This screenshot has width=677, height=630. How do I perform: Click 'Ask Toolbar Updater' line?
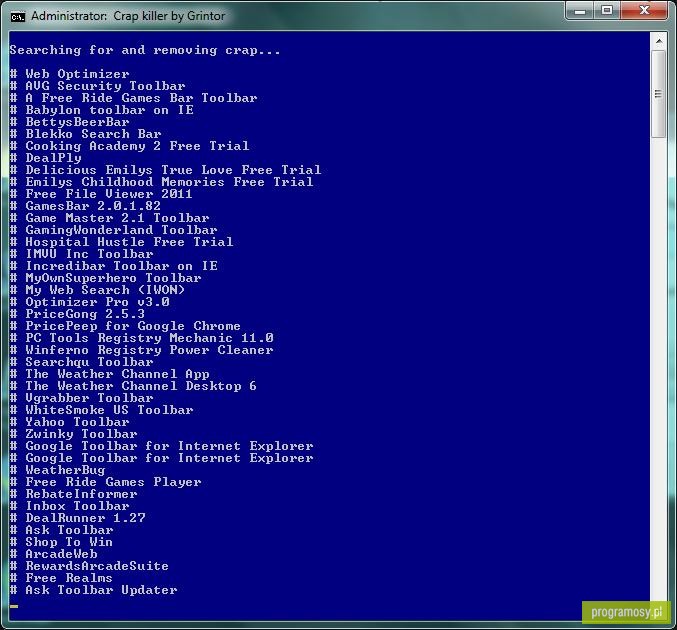coord(93,590)
